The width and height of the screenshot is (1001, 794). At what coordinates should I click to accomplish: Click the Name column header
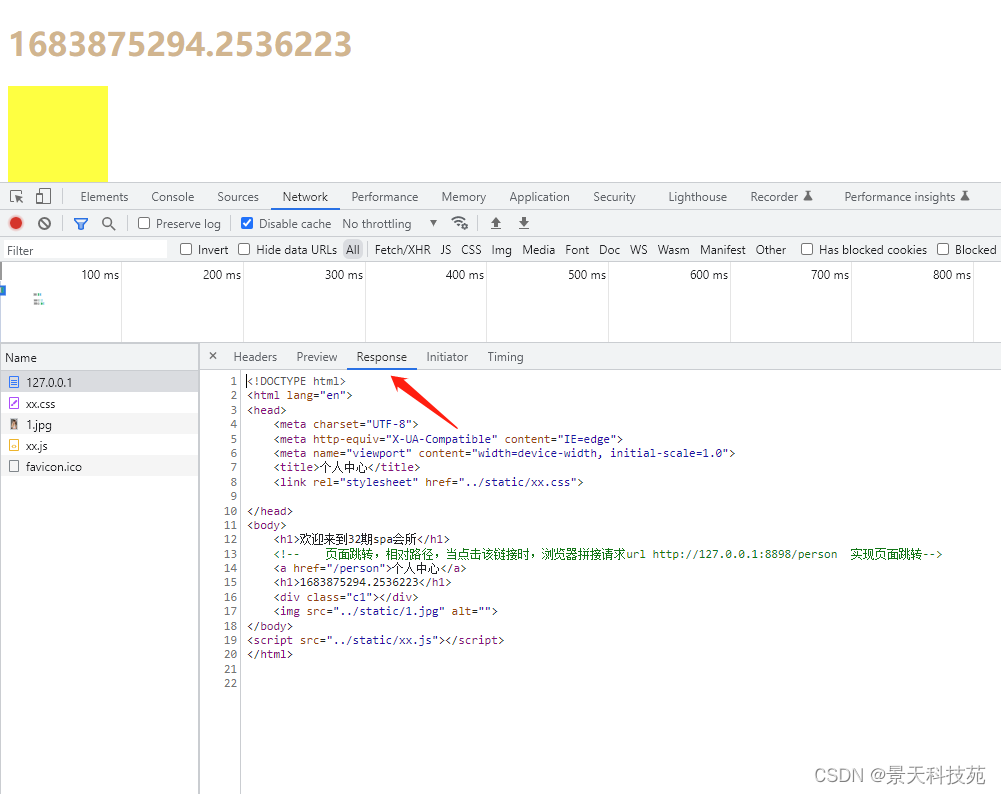pyautogui.click(x=100, y=357)
